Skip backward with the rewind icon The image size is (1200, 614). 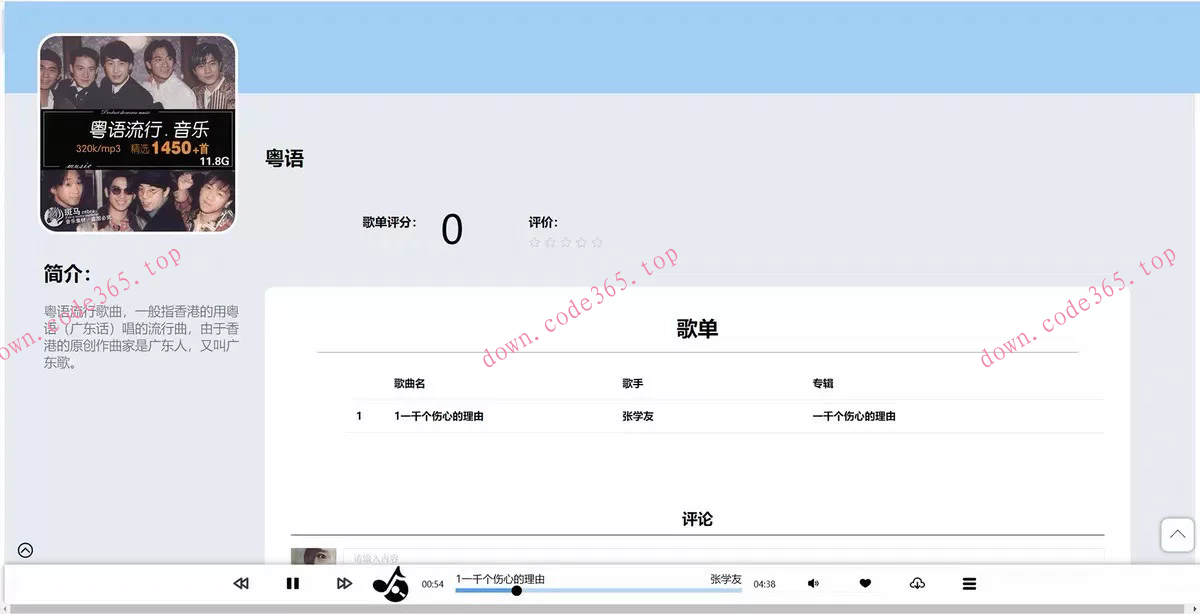(x=241, y=583)
